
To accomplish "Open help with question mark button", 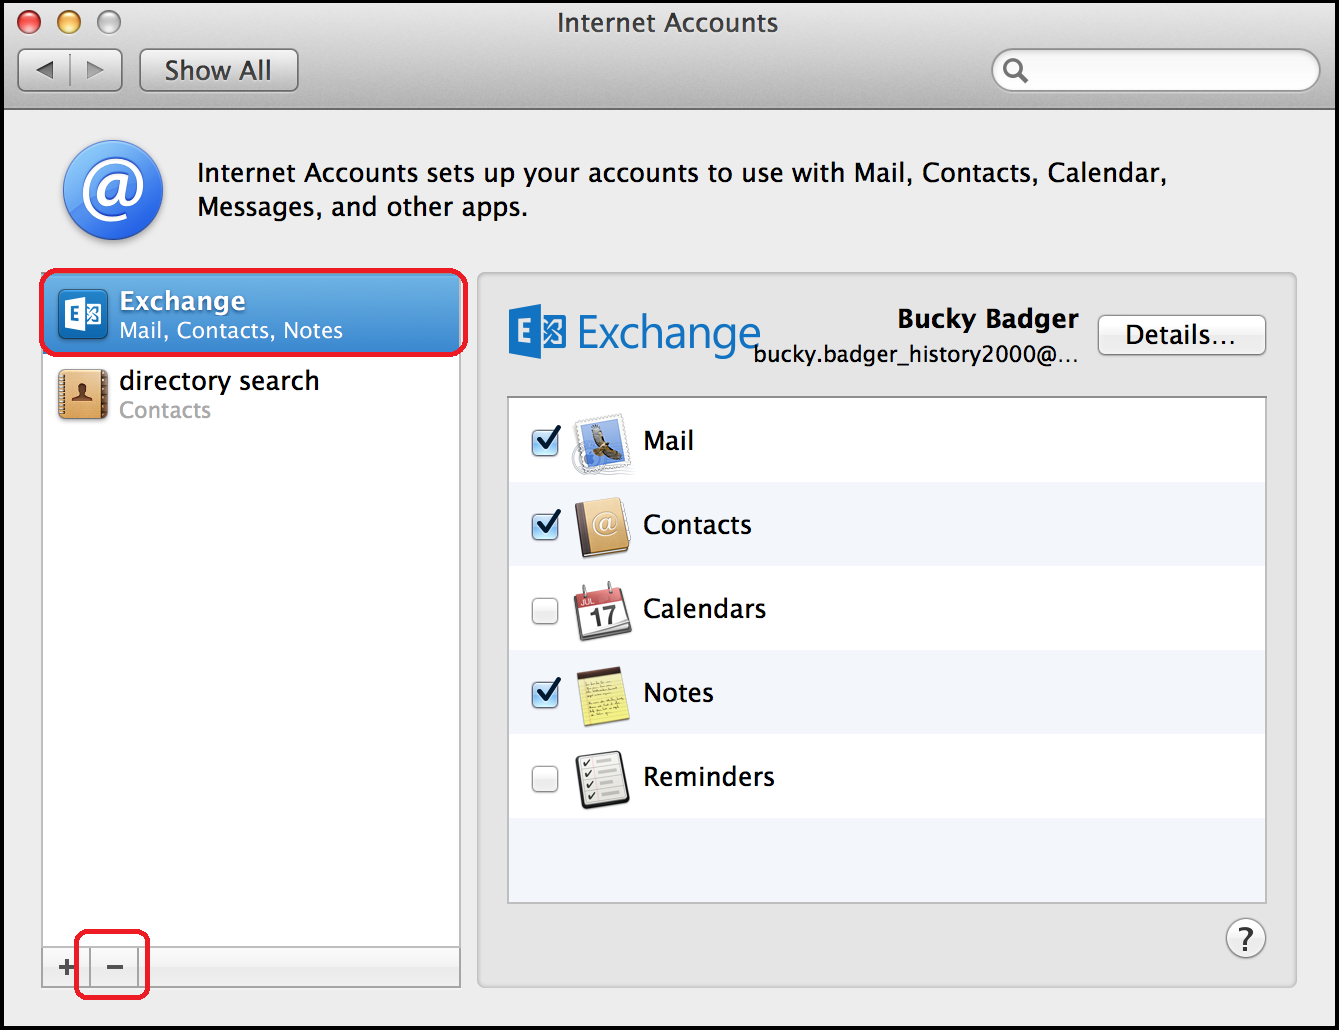I will tap(1245, 939).
